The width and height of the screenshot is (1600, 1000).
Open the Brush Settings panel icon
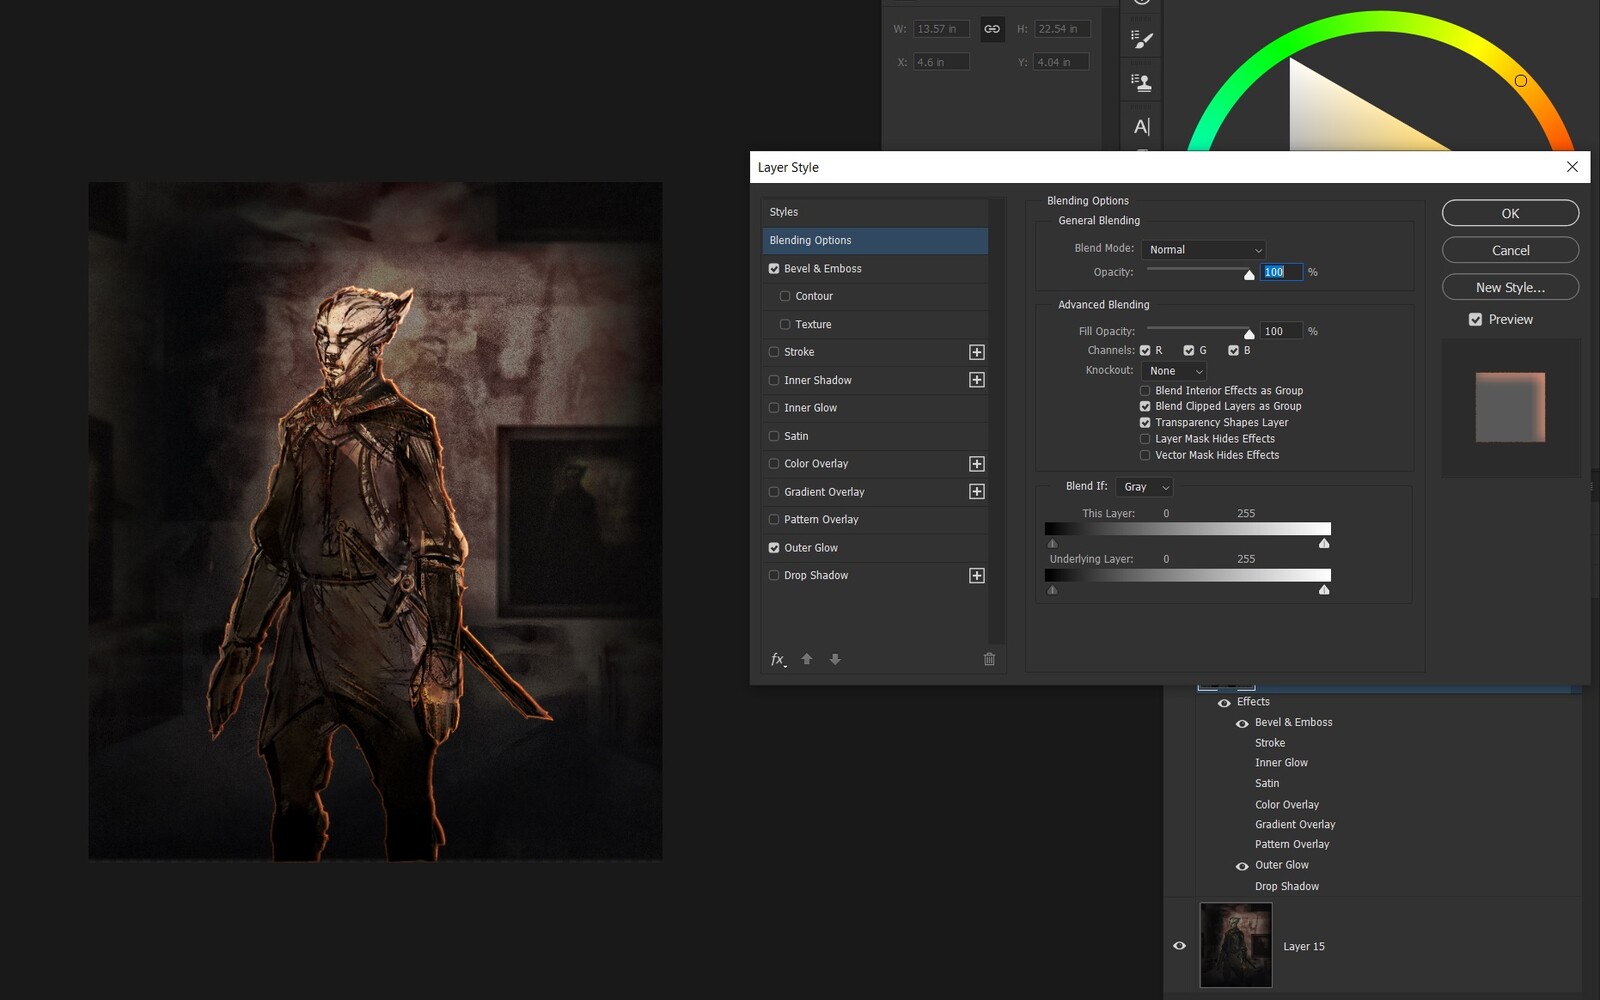click(1142, 40)
